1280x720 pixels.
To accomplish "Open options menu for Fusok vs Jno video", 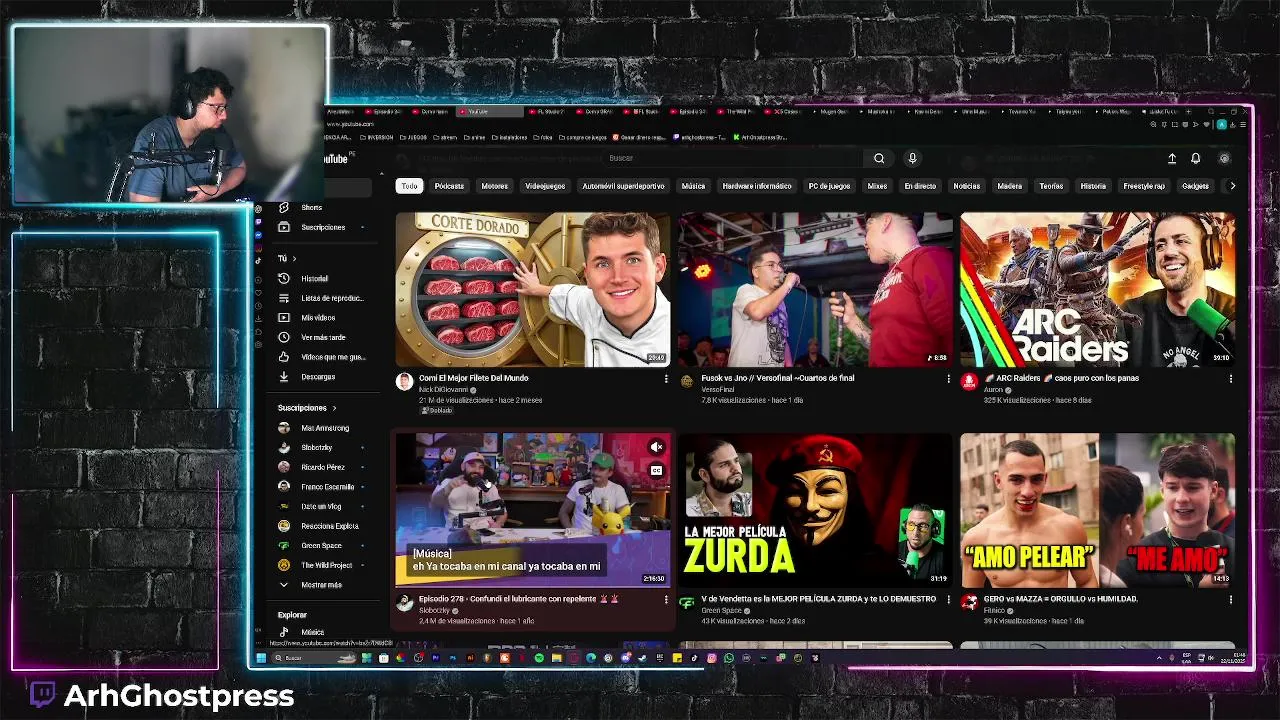I will click(x=948, y=379).
